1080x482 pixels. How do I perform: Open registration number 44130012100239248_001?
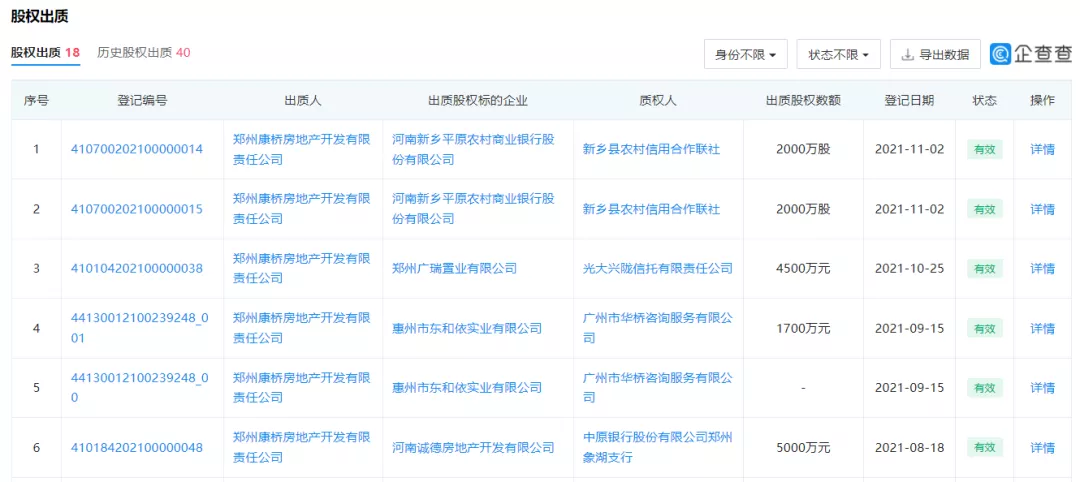[140, 328]
